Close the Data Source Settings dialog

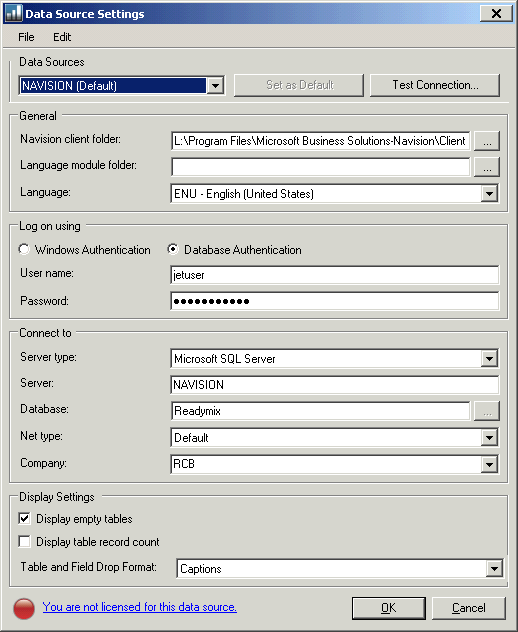(497, 14)
